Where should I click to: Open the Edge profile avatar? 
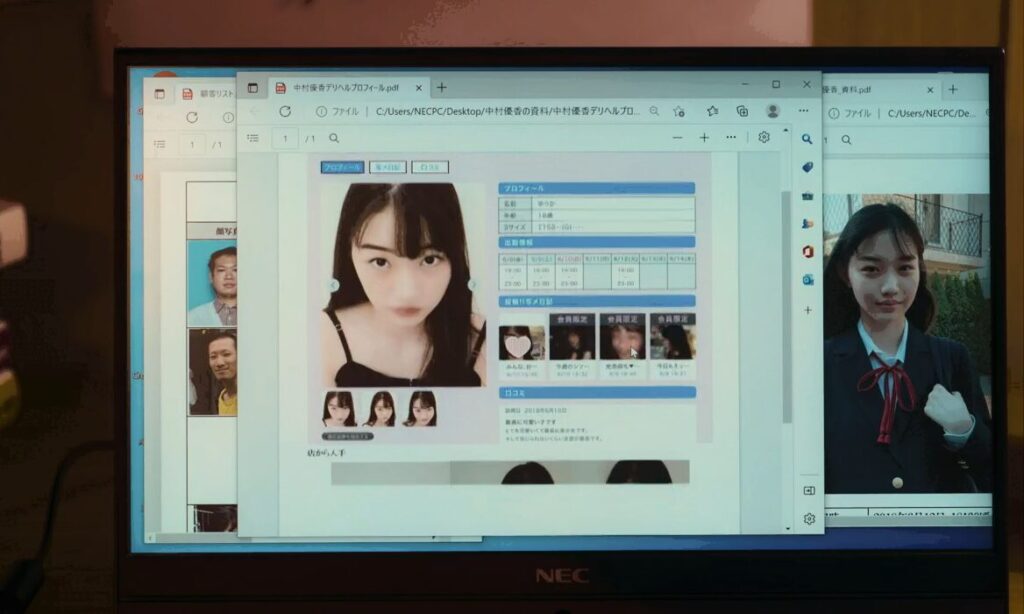coord(772,111)
